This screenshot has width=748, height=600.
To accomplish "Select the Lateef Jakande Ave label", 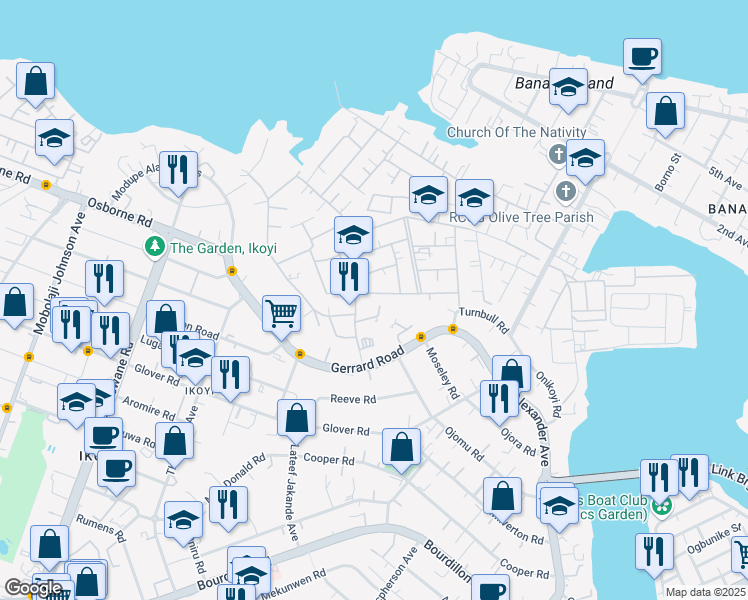I will coord(291,493).
